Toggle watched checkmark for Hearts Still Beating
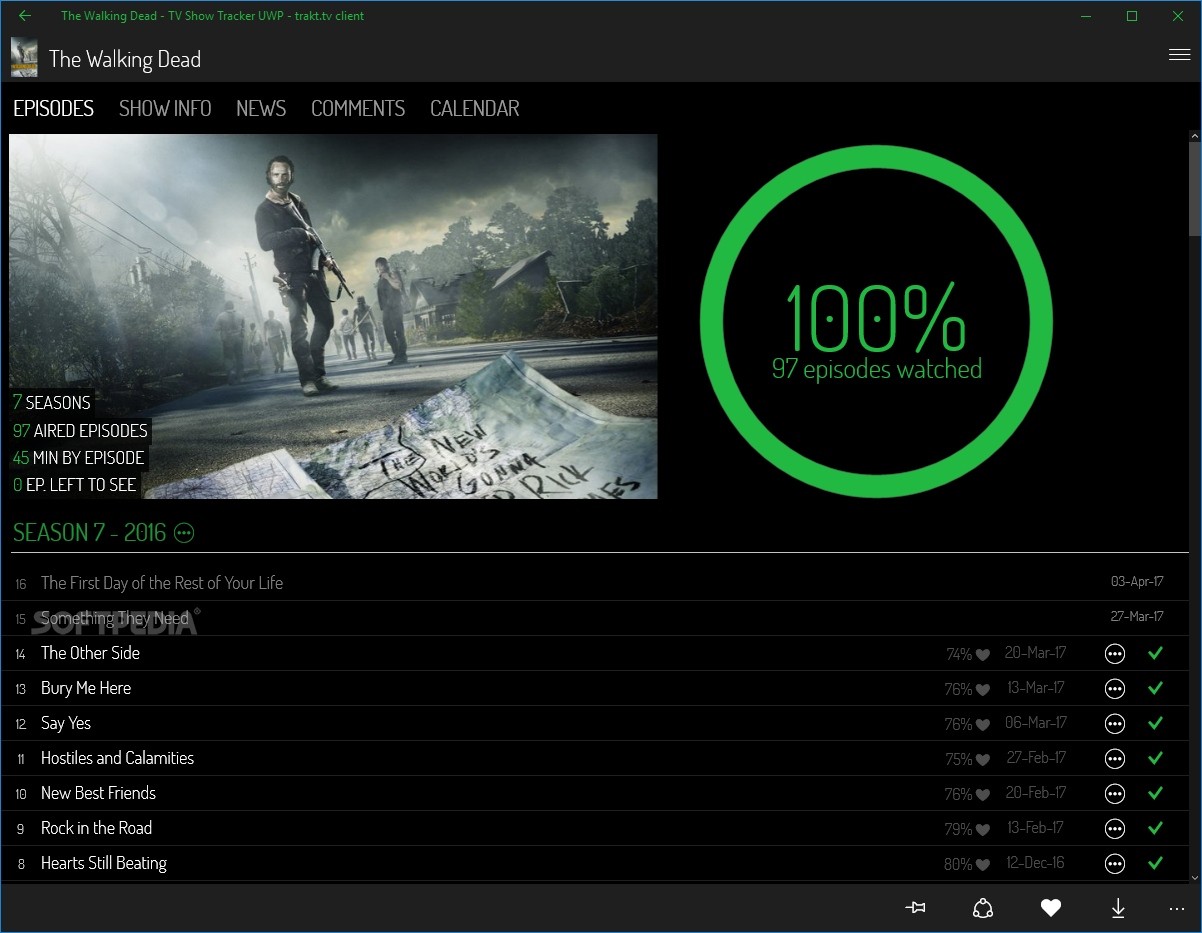 1155,863
